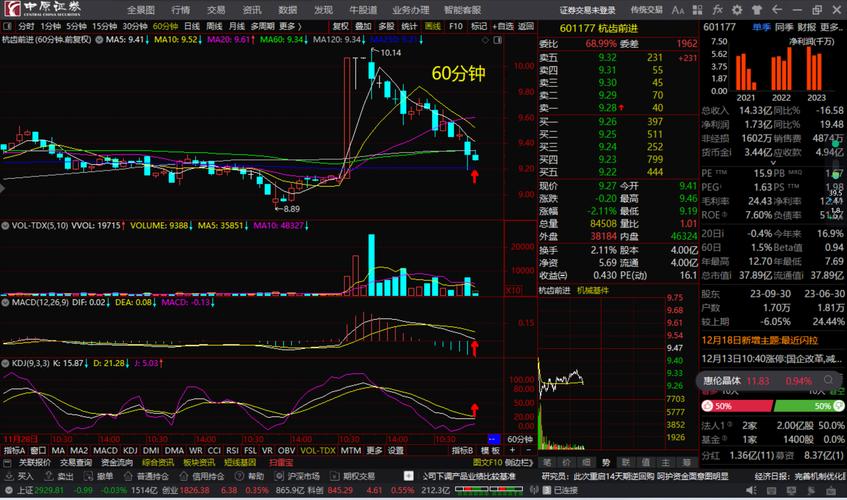Click the 撤单 cancel order icon
This screenshot has width=847, height=500.
(x=88, y=476)
